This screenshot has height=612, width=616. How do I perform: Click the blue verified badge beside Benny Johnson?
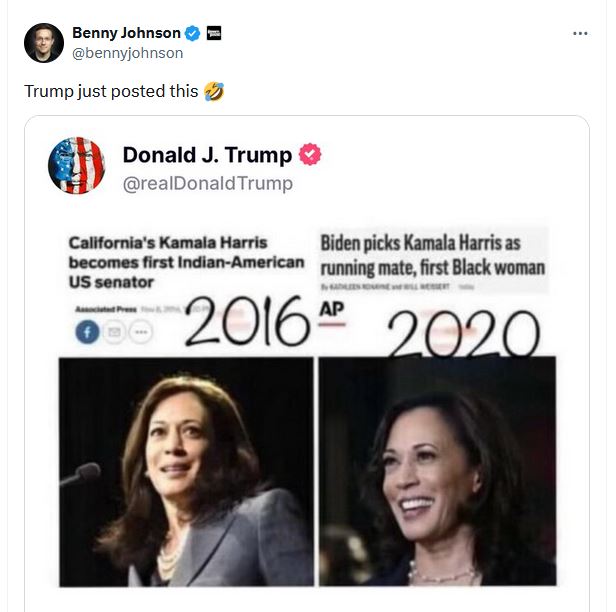tap(193, 34)
